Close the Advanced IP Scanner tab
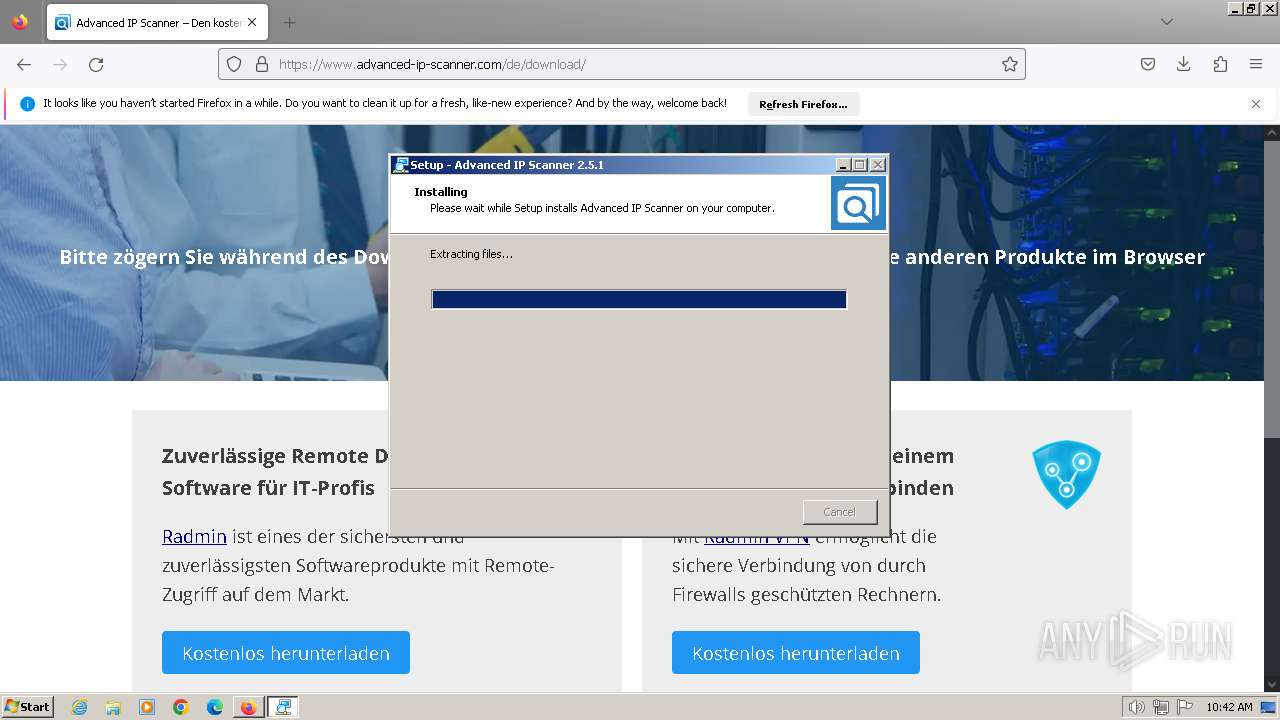 [x=251, y=22]
